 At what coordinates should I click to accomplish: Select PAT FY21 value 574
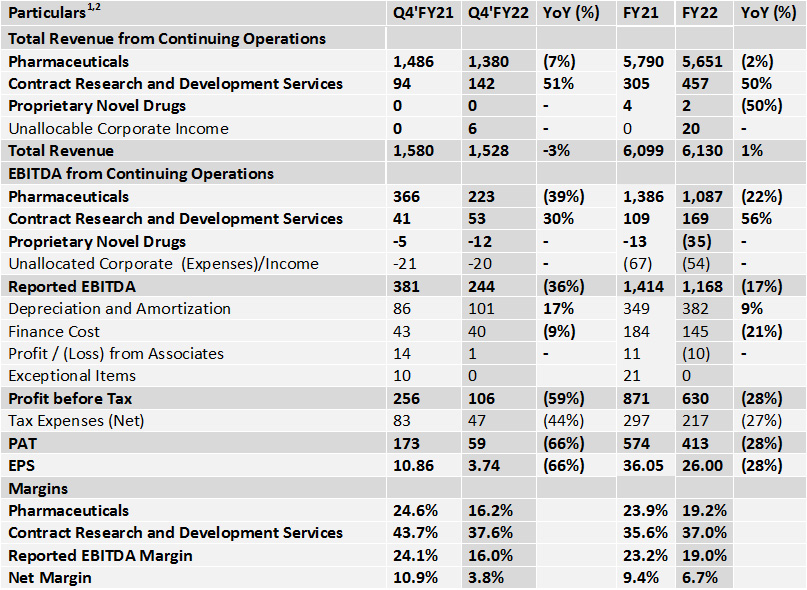(636, 444)
